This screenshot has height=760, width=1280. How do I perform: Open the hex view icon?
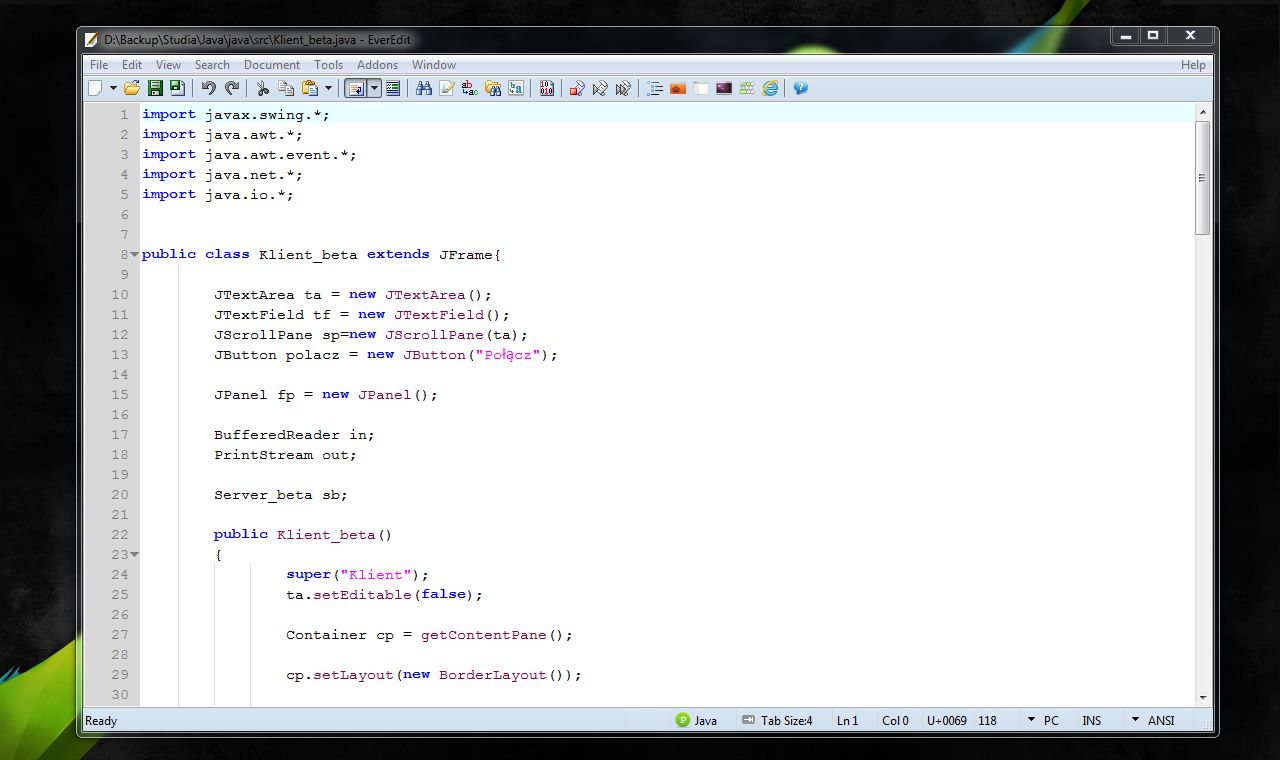coord(547,88)
